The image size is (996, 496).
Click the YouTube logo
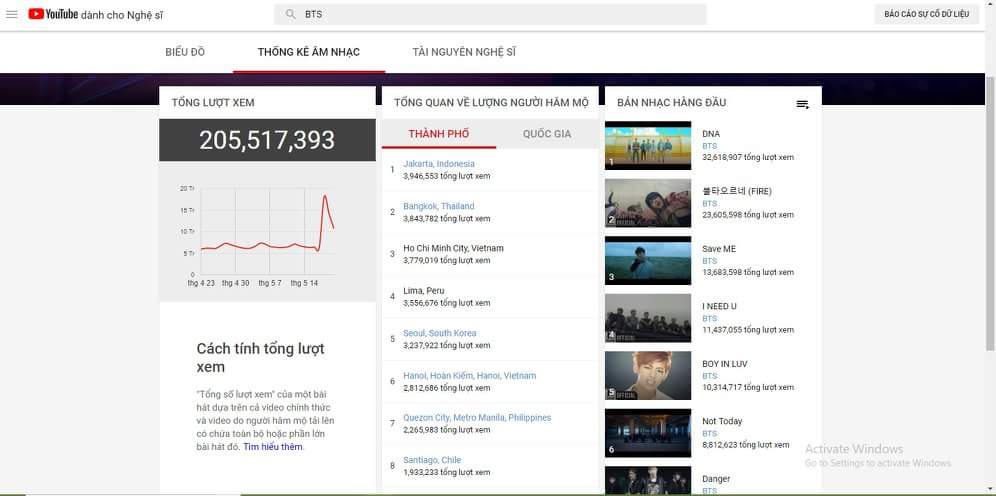[x=53, y=14]
